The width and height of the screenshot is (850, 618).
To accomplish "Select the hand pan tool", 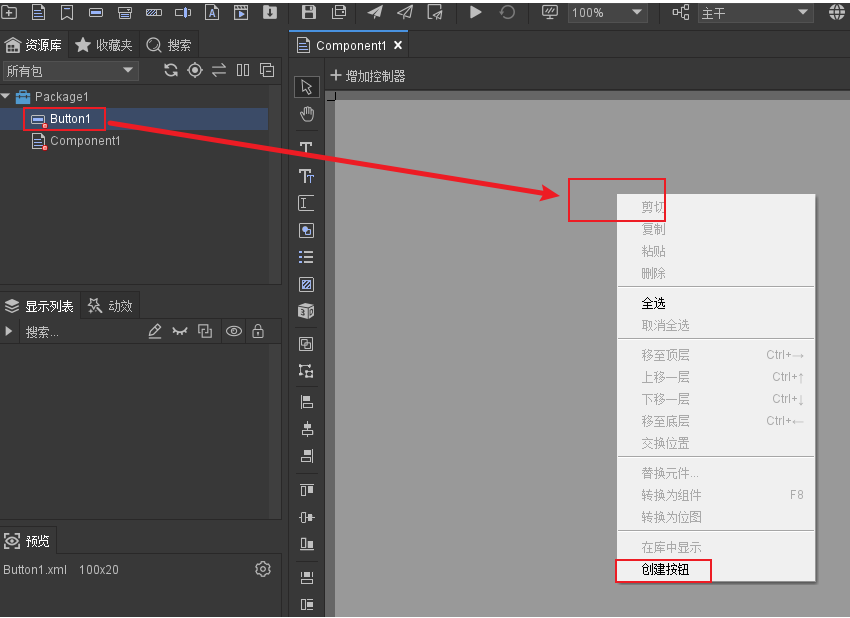I will (307, 114).
